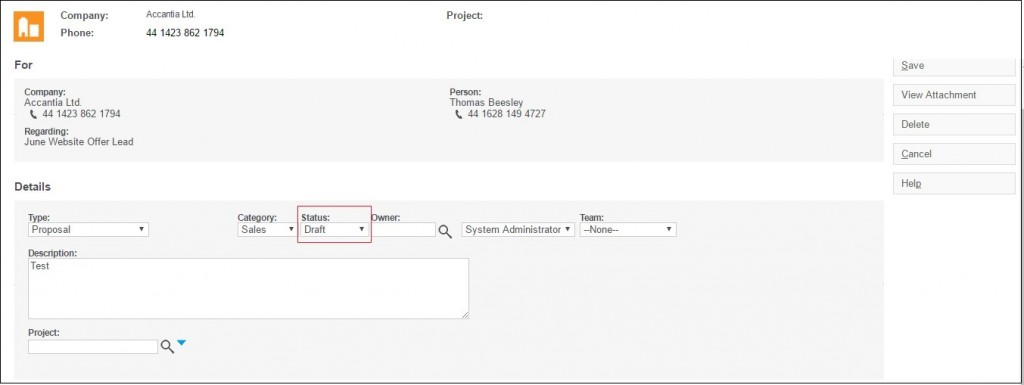The height and width of the screenshot is (385, 1024).
Task: Click the Cancel button
Action: (x=954, y=154)
